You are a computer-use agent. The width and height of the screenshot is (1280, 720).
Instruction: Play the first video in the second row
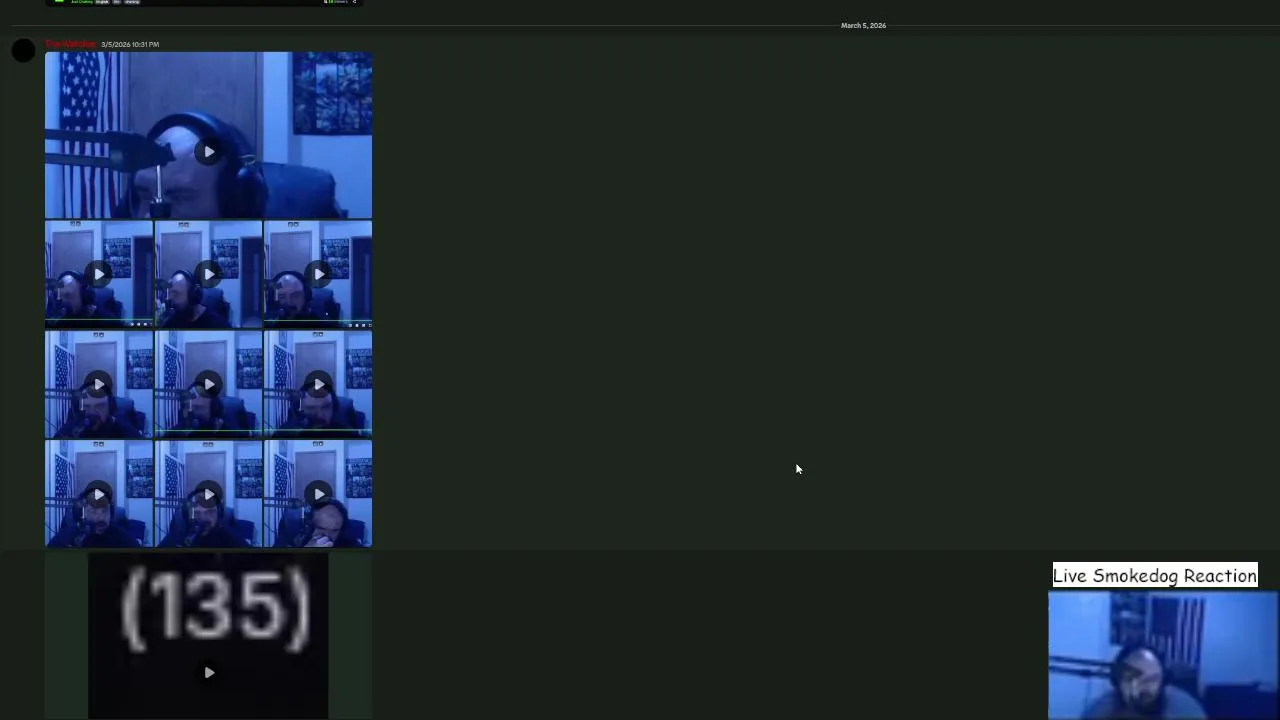coord(99,274)
